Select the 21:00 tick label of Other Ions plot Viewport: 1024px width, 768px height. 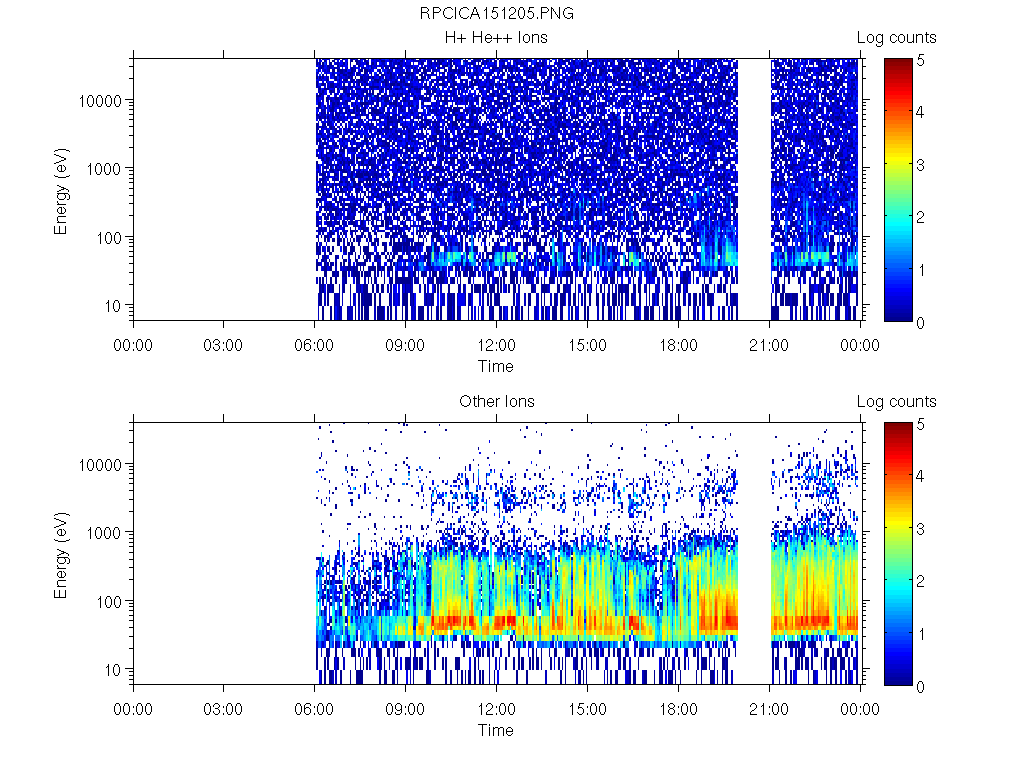click(x=769, y=709)
